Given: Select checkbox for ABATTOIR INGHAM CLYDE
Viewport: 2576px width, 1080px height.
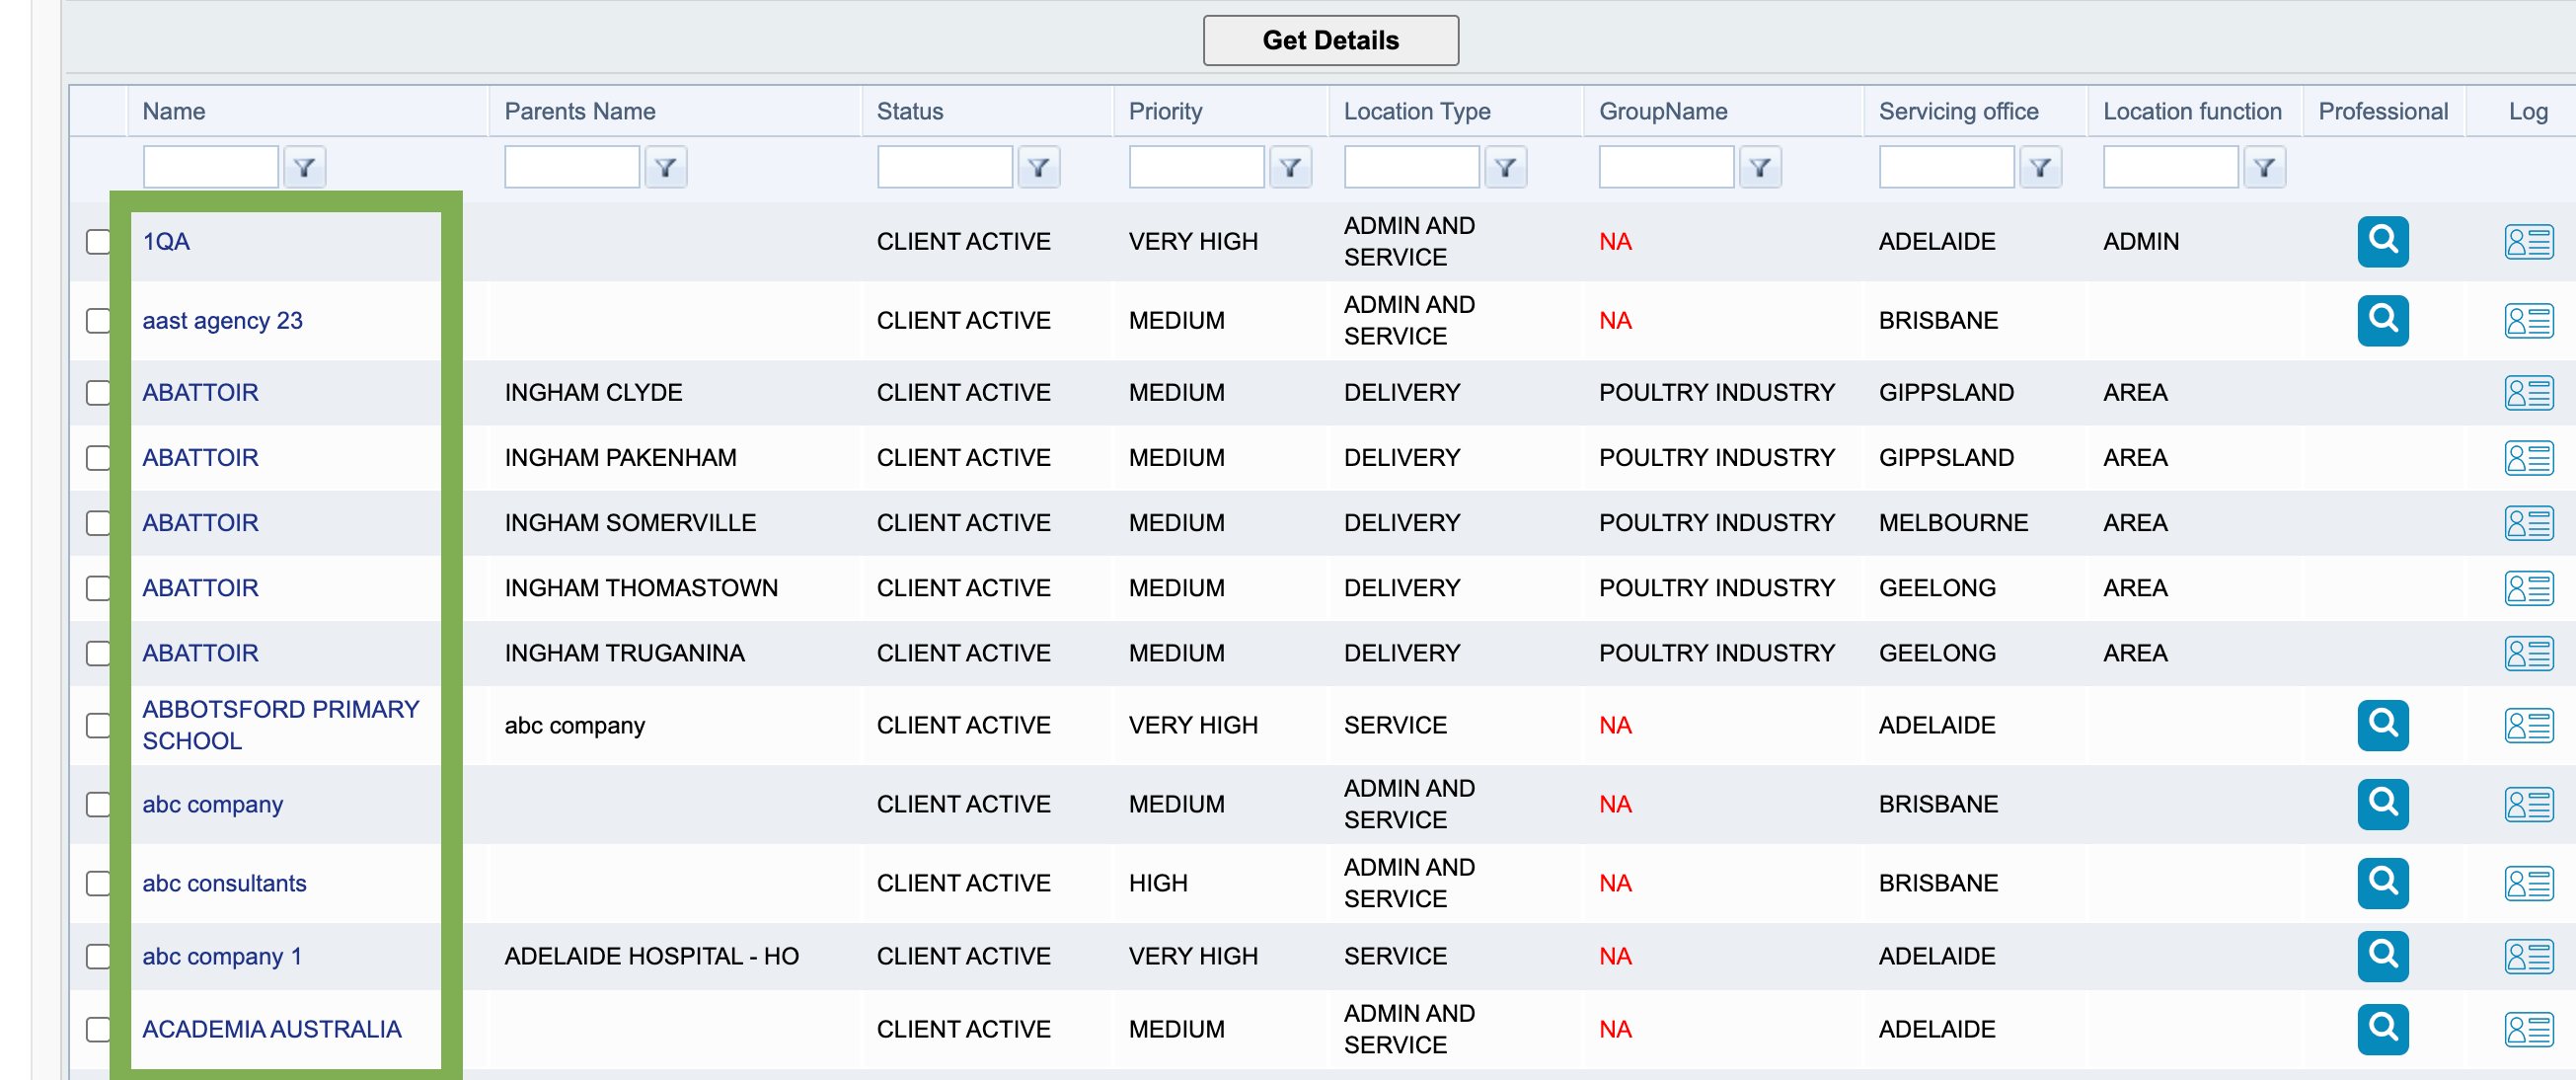Looking at the screenshot, I should [x=98, y=392].
